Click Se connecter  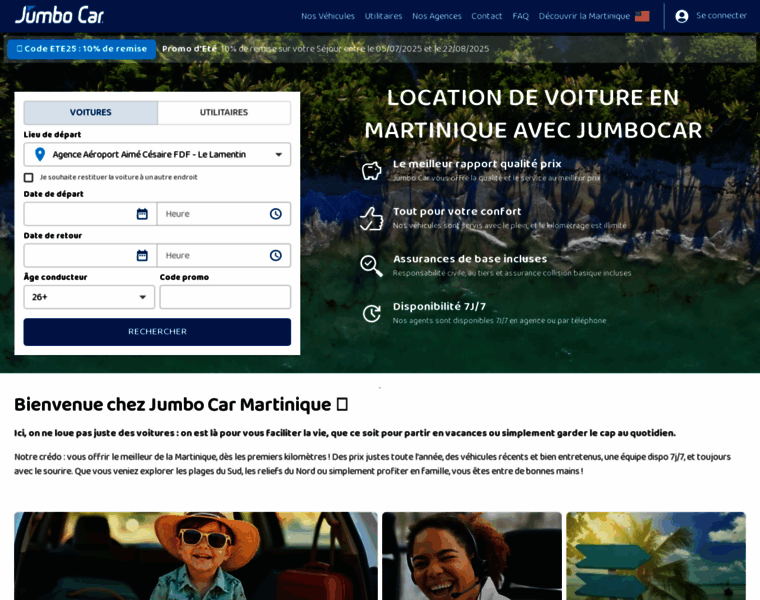click(x=721, y=16)
